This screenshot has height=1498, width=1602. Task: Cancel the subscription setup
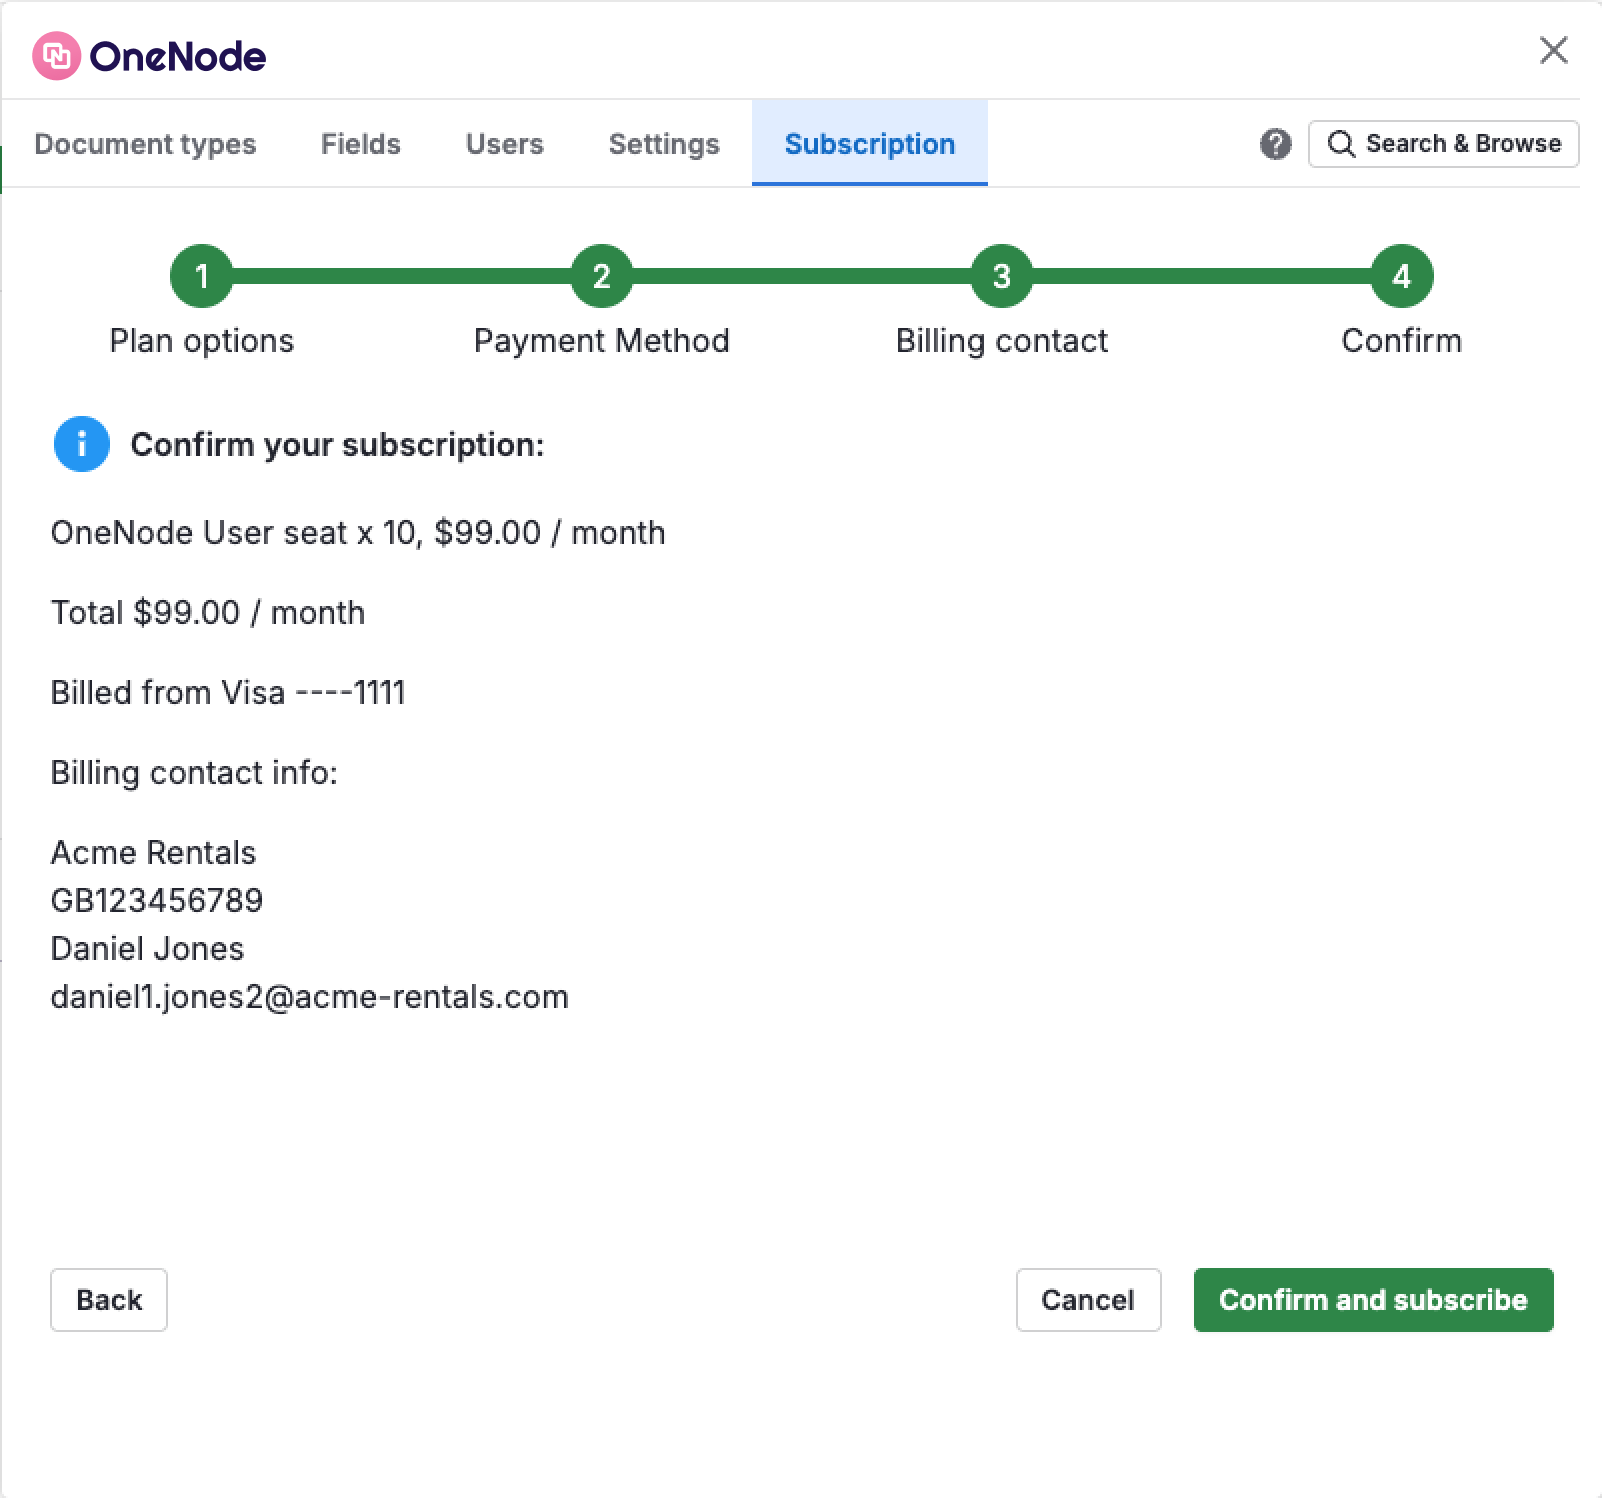pyautogui.click(x=1088, y=1300)
